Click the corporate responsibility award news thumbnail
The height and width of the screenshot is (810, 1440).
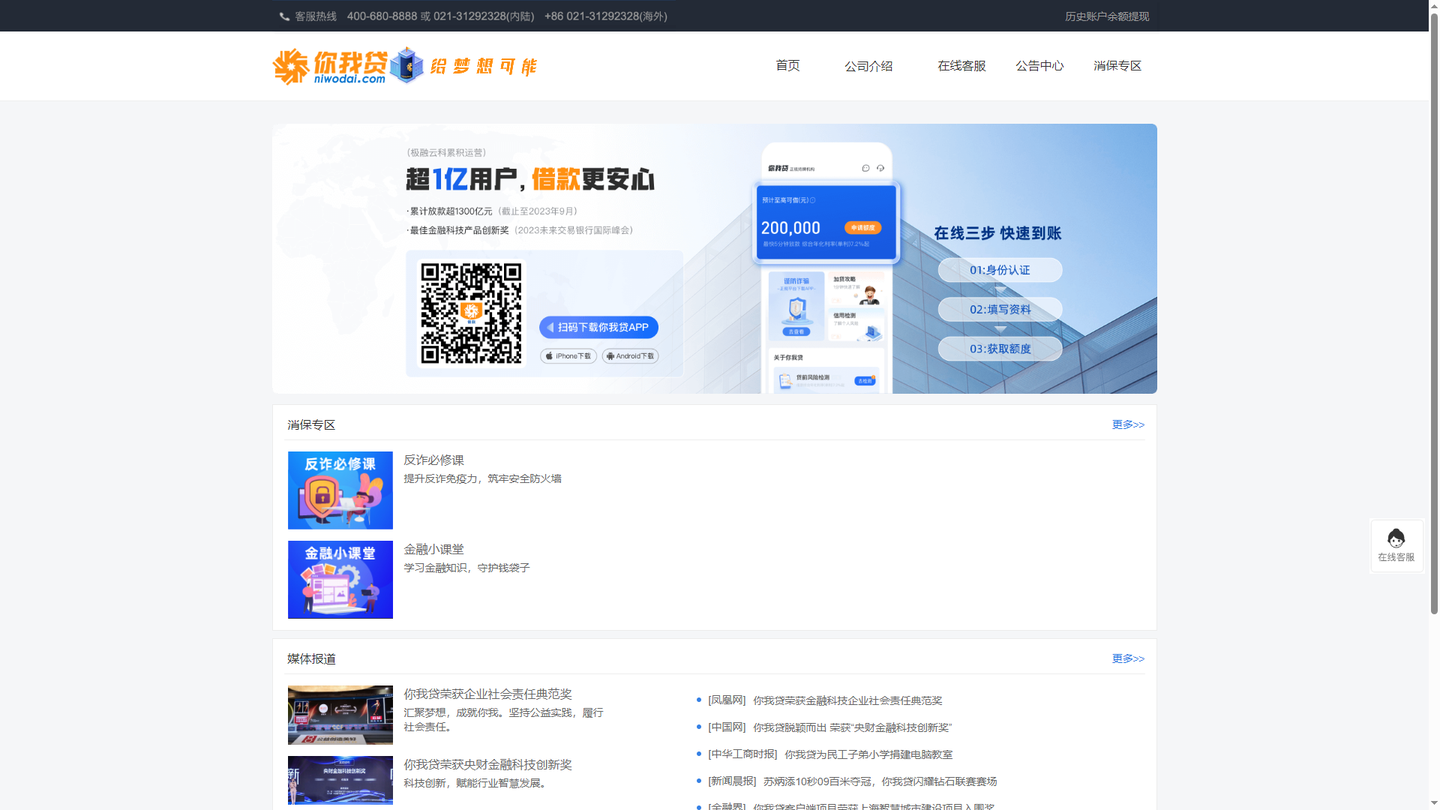(x=340, y=715)
